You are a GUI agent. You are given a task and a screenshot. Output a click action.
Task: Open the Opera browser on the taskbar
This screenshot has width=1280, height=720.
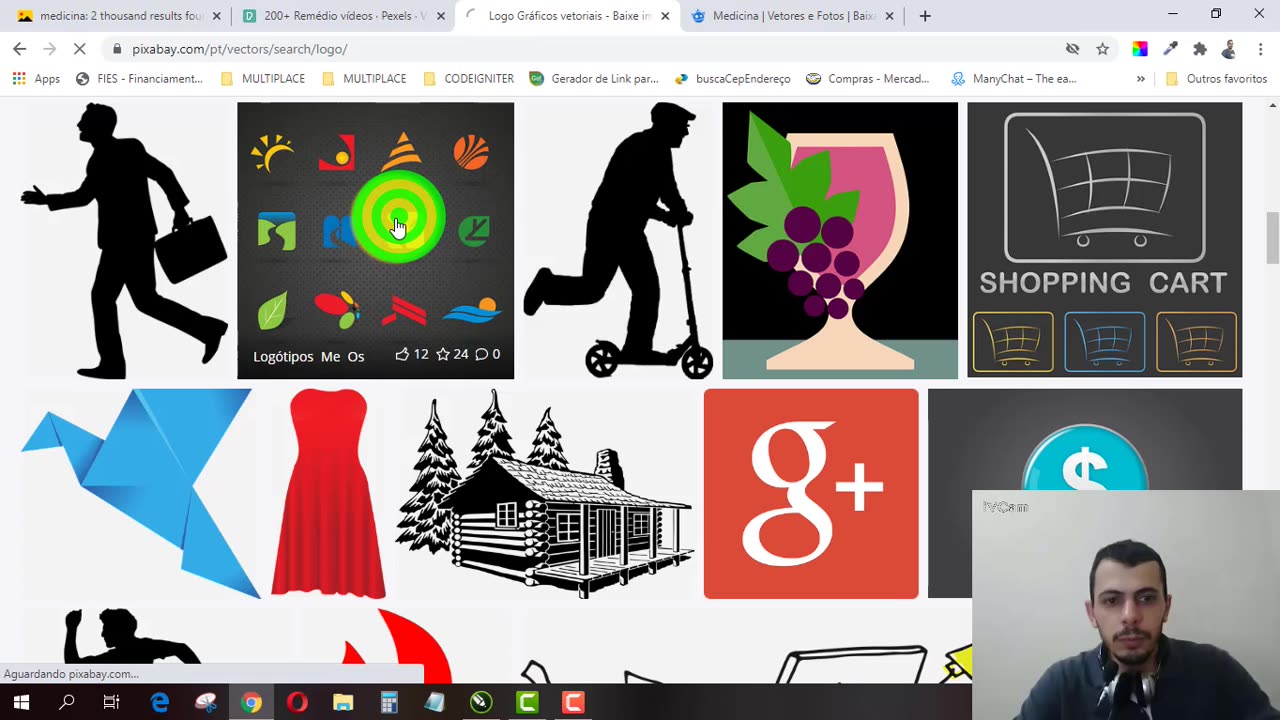[x=297, y=702]
